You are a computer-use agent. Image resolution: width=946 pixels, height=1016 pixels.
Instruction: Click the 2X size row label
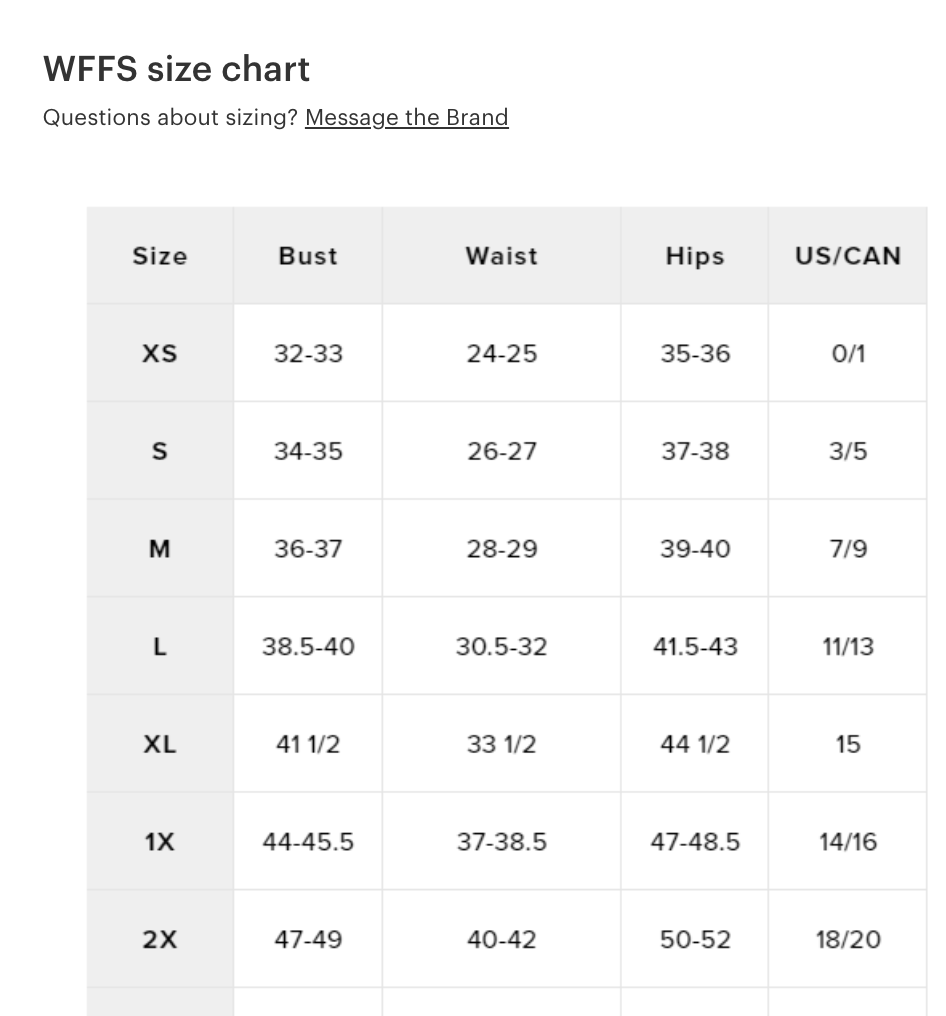(160, 939)
